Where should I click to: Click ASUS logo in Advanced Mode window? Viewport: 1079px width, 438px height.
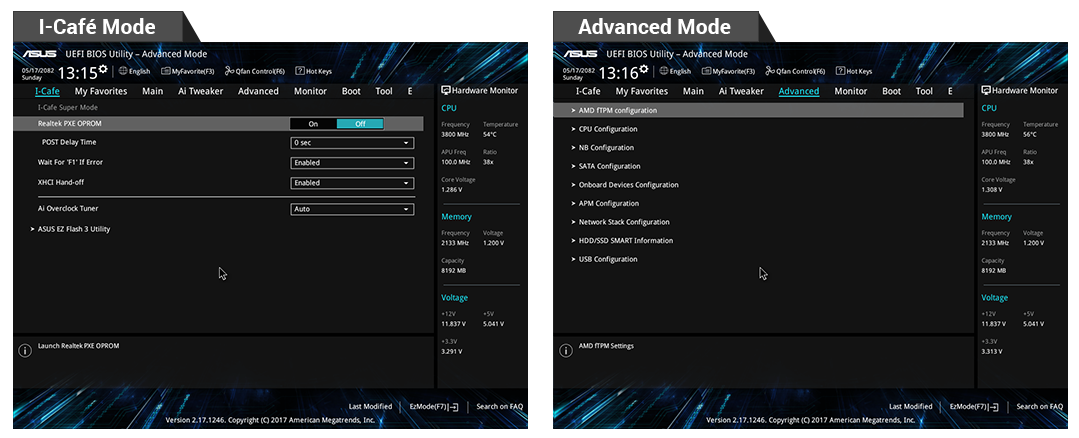coord(581,54)
